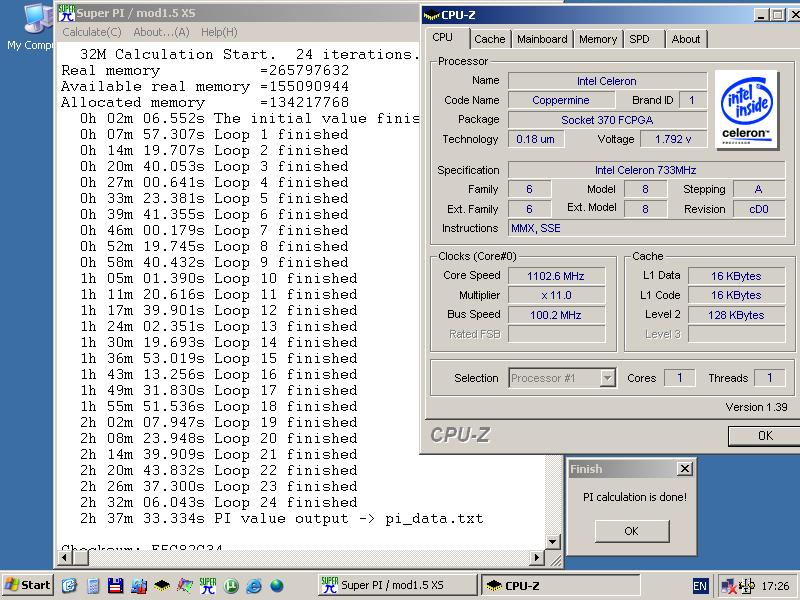
Task: Switch to CPU-Z taskbar button
Action: pos(560,585)
